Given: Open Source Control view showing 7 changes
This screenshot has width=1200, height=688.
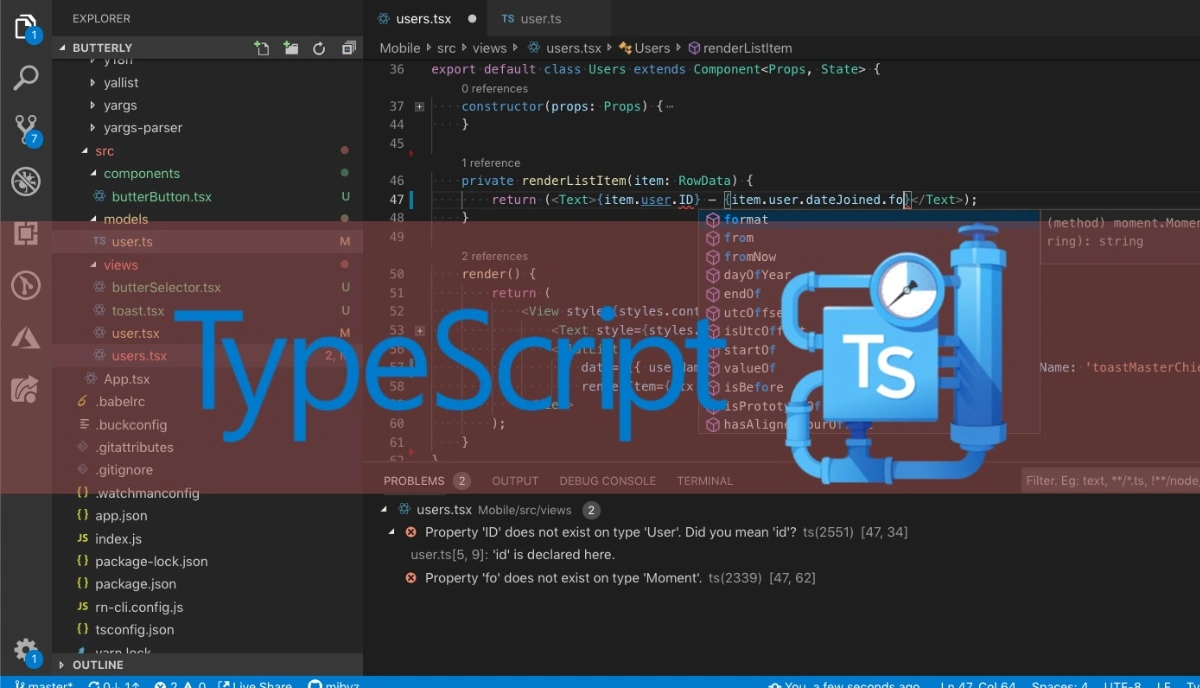Looking at the screenshot, I should pyautogui.click(x=26, y=128).
